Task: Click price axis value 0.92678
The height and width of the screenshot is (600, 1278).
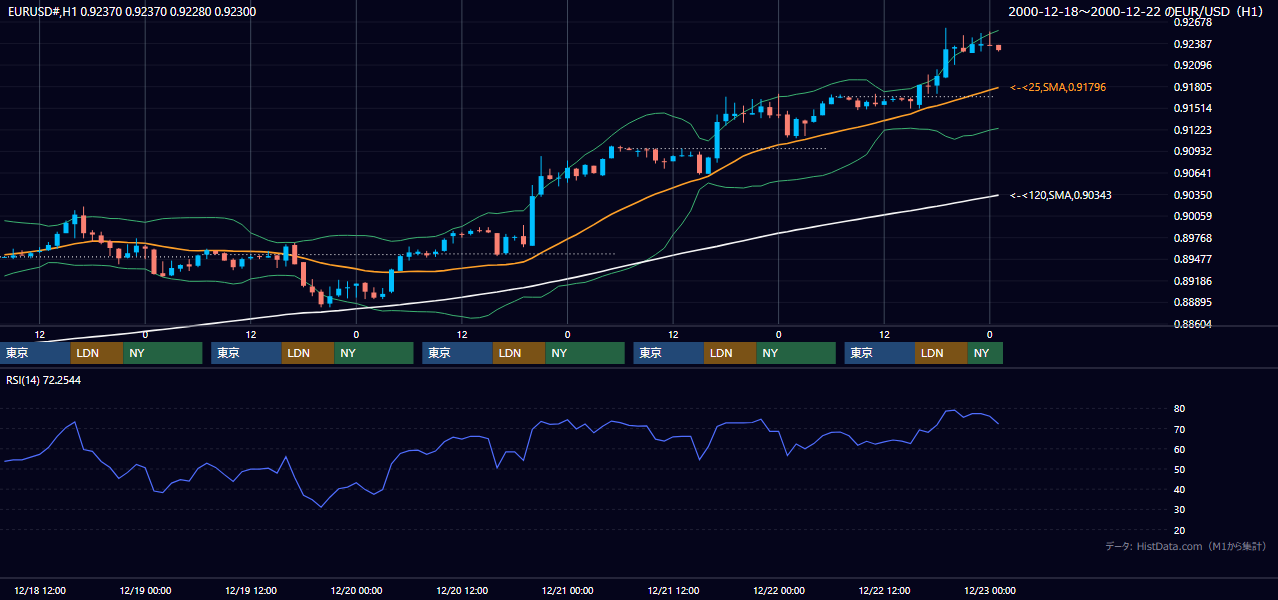Action: pyautogui.click(x=1192, y=22)
